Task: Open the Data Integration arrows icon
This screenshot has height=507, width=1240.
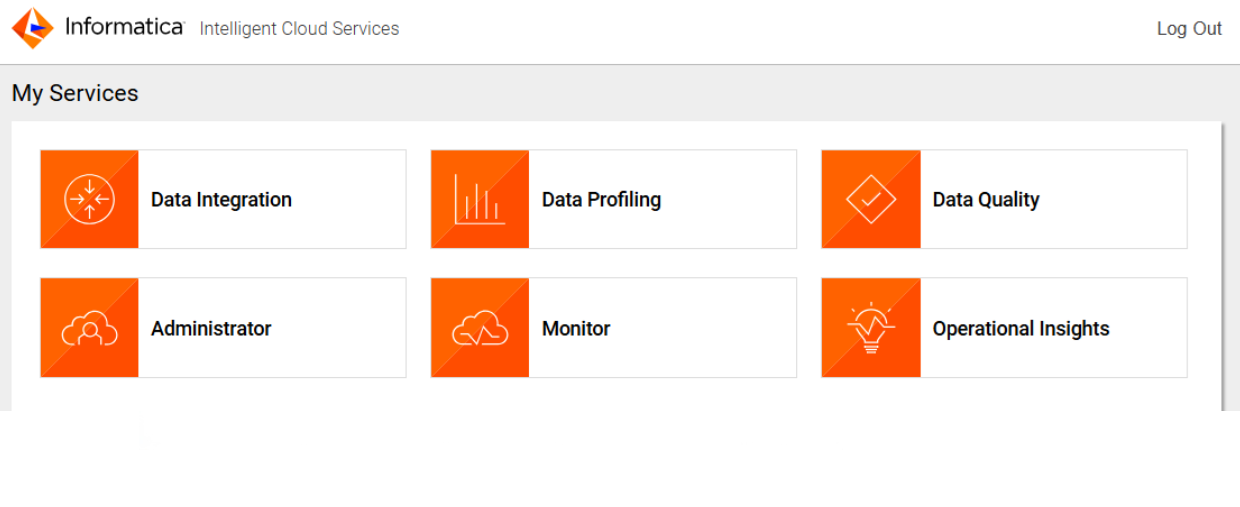Action: click(89, 199)
